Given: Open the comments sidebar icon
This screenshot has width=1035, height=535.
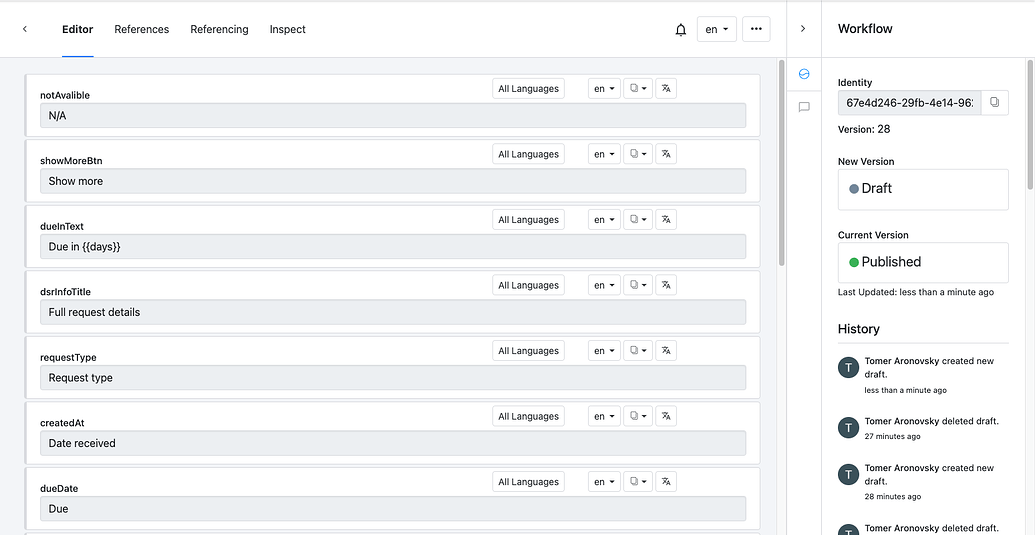Looking at the screenshot, I should pos(803,107).
